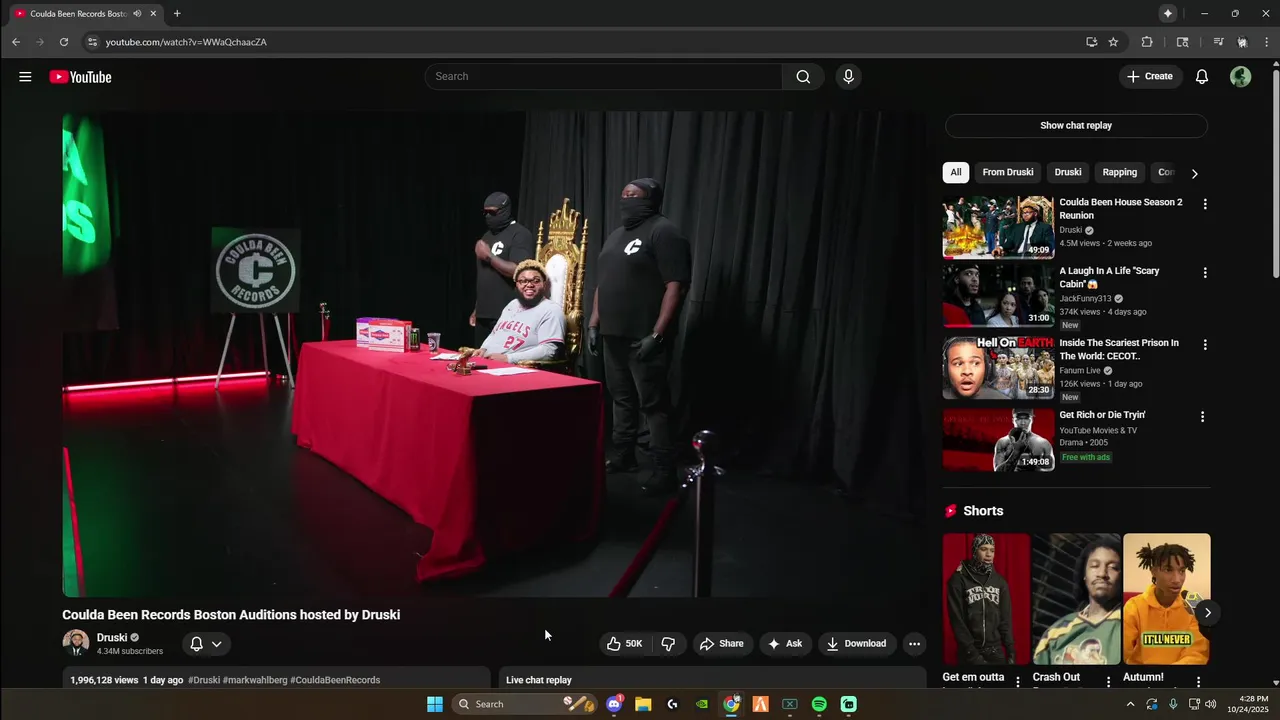Open Gemini sparkle button in title bar

coord(1167,14)
